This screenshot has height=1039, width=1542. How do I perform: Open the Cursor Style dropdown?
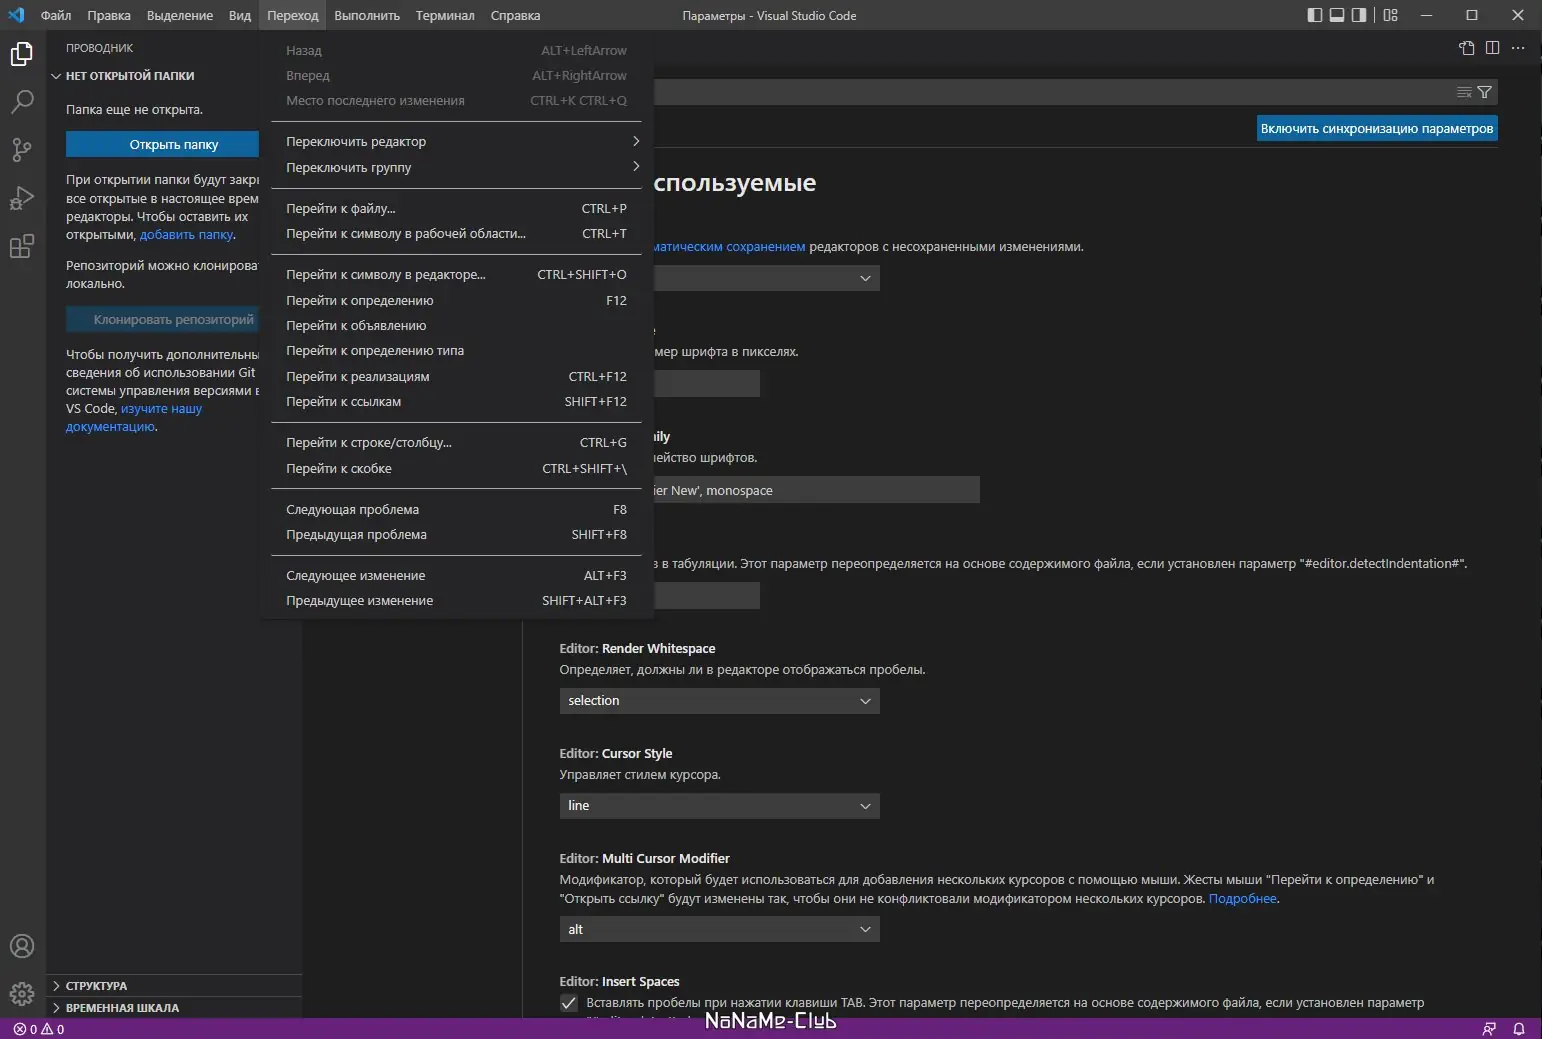tap(718, 806)
